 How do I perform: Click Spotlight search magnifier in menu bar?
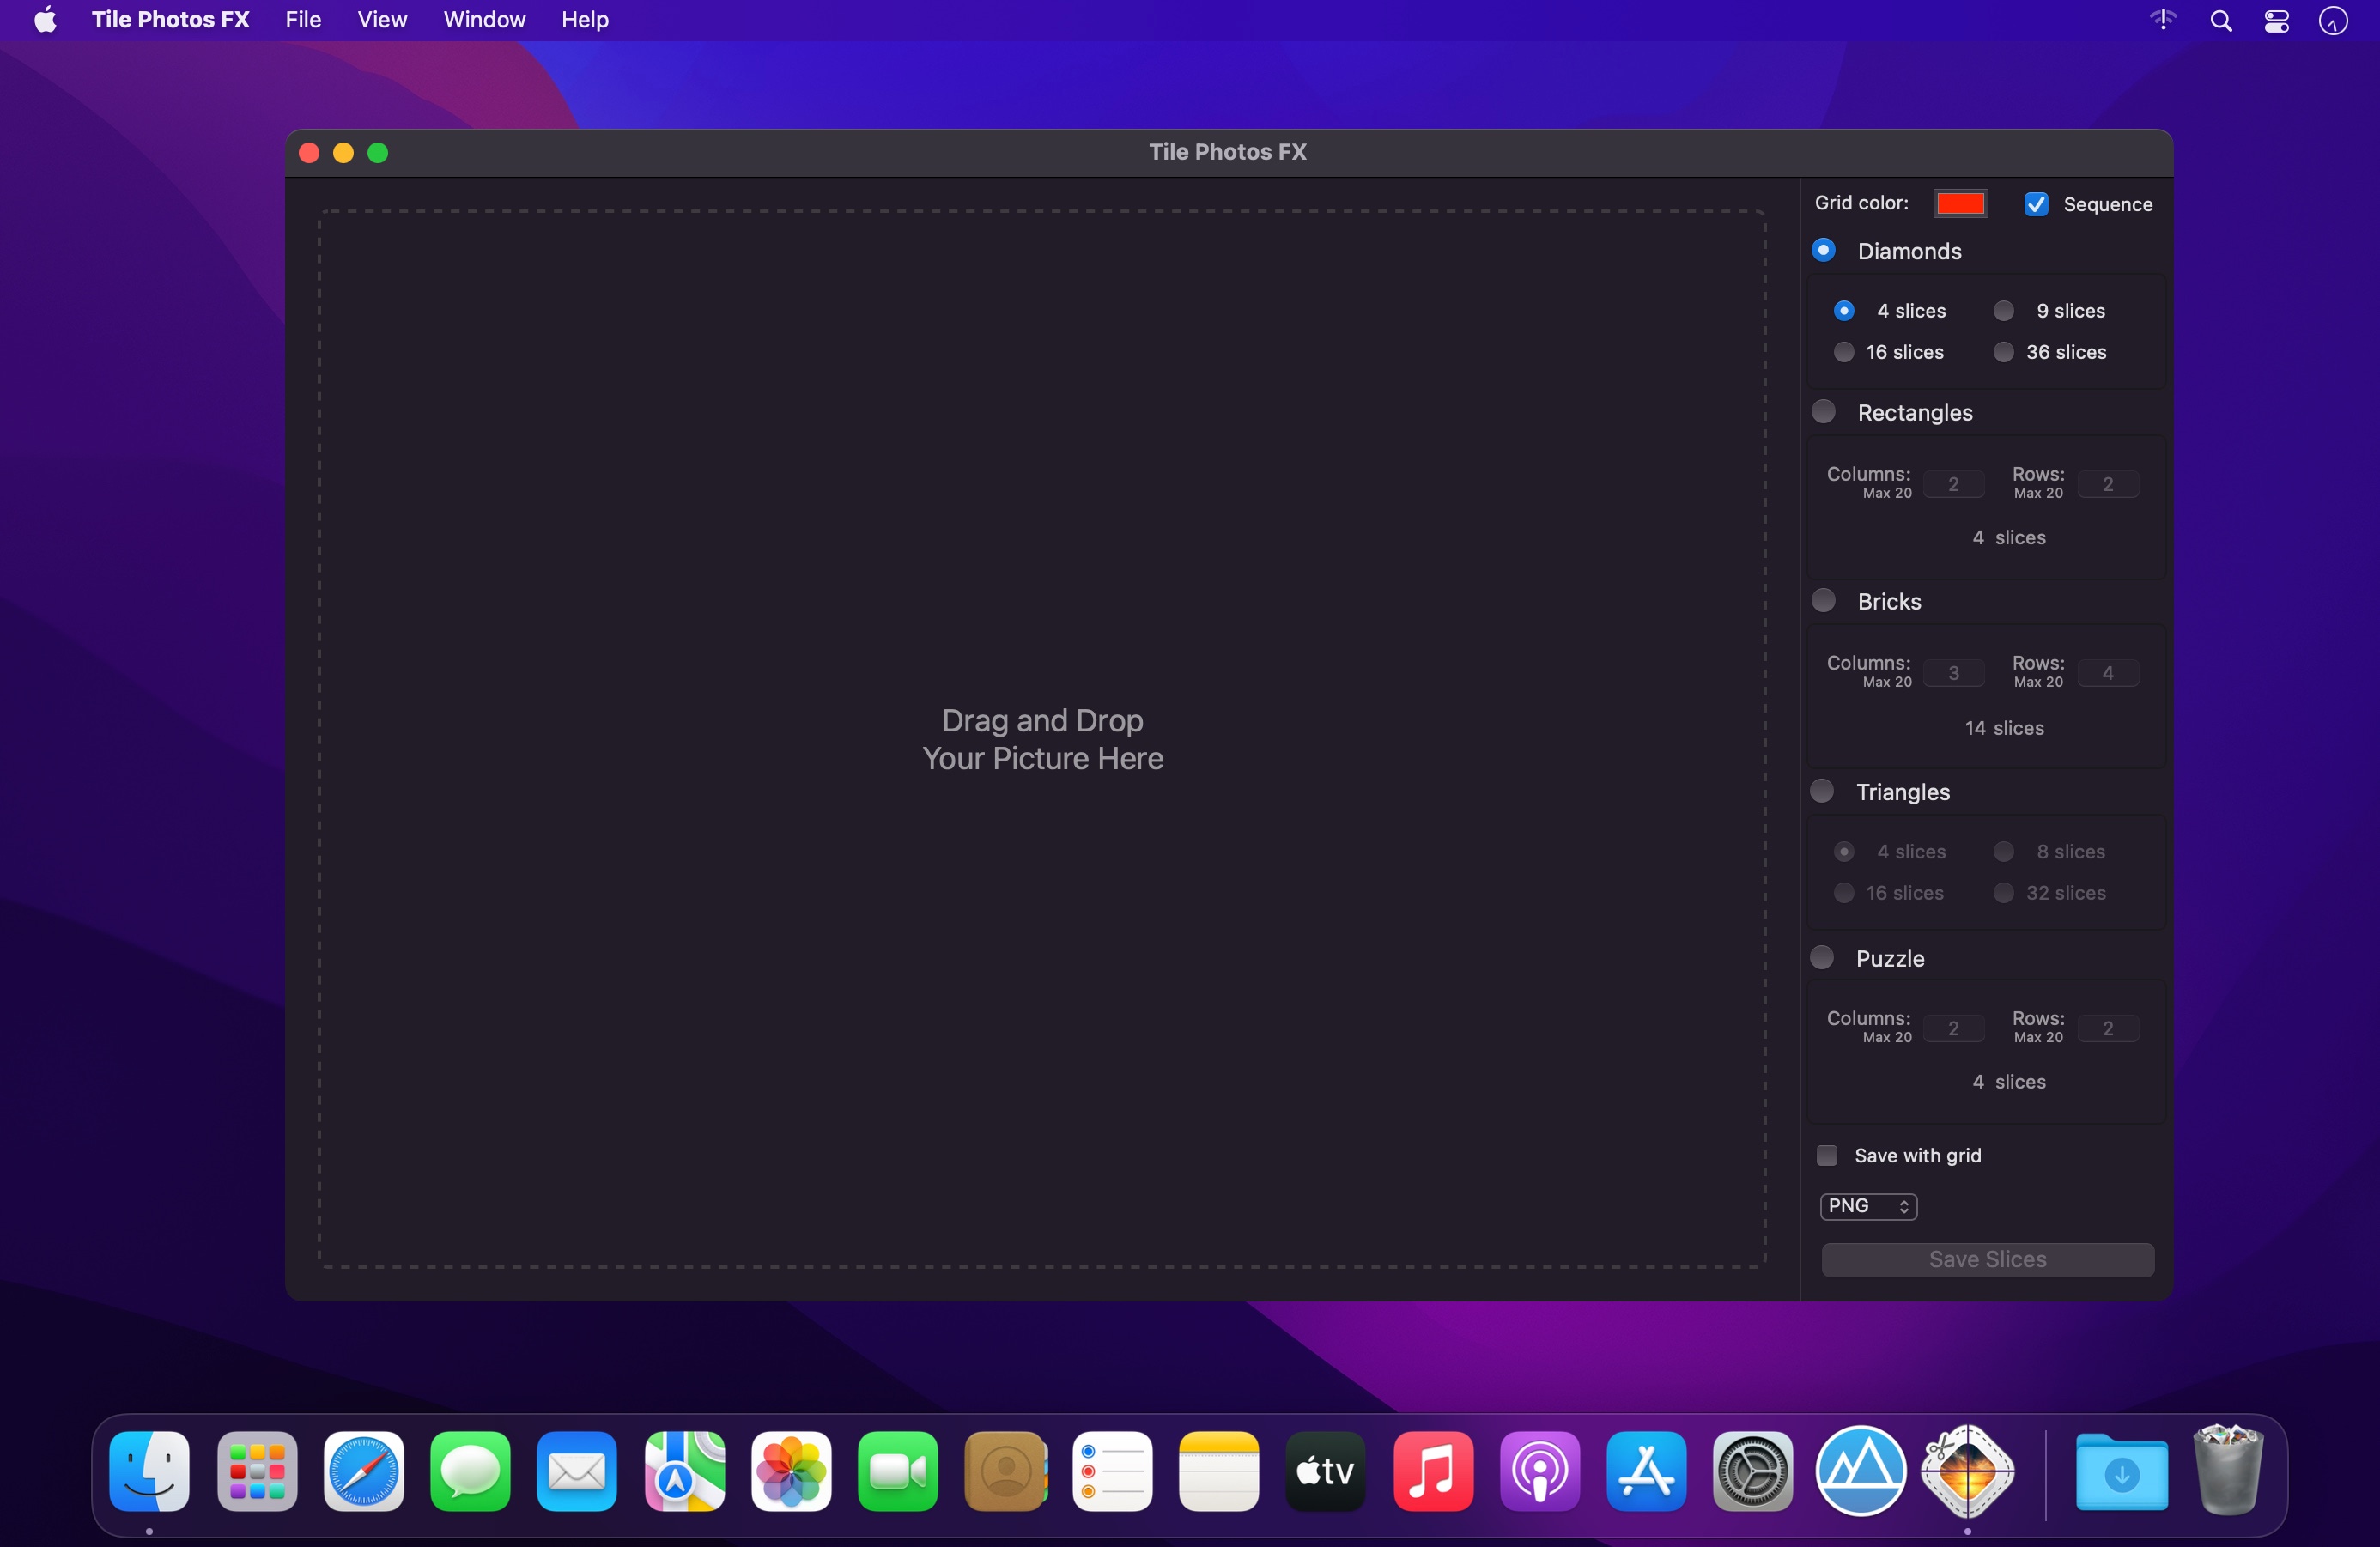coord(2221,21)
